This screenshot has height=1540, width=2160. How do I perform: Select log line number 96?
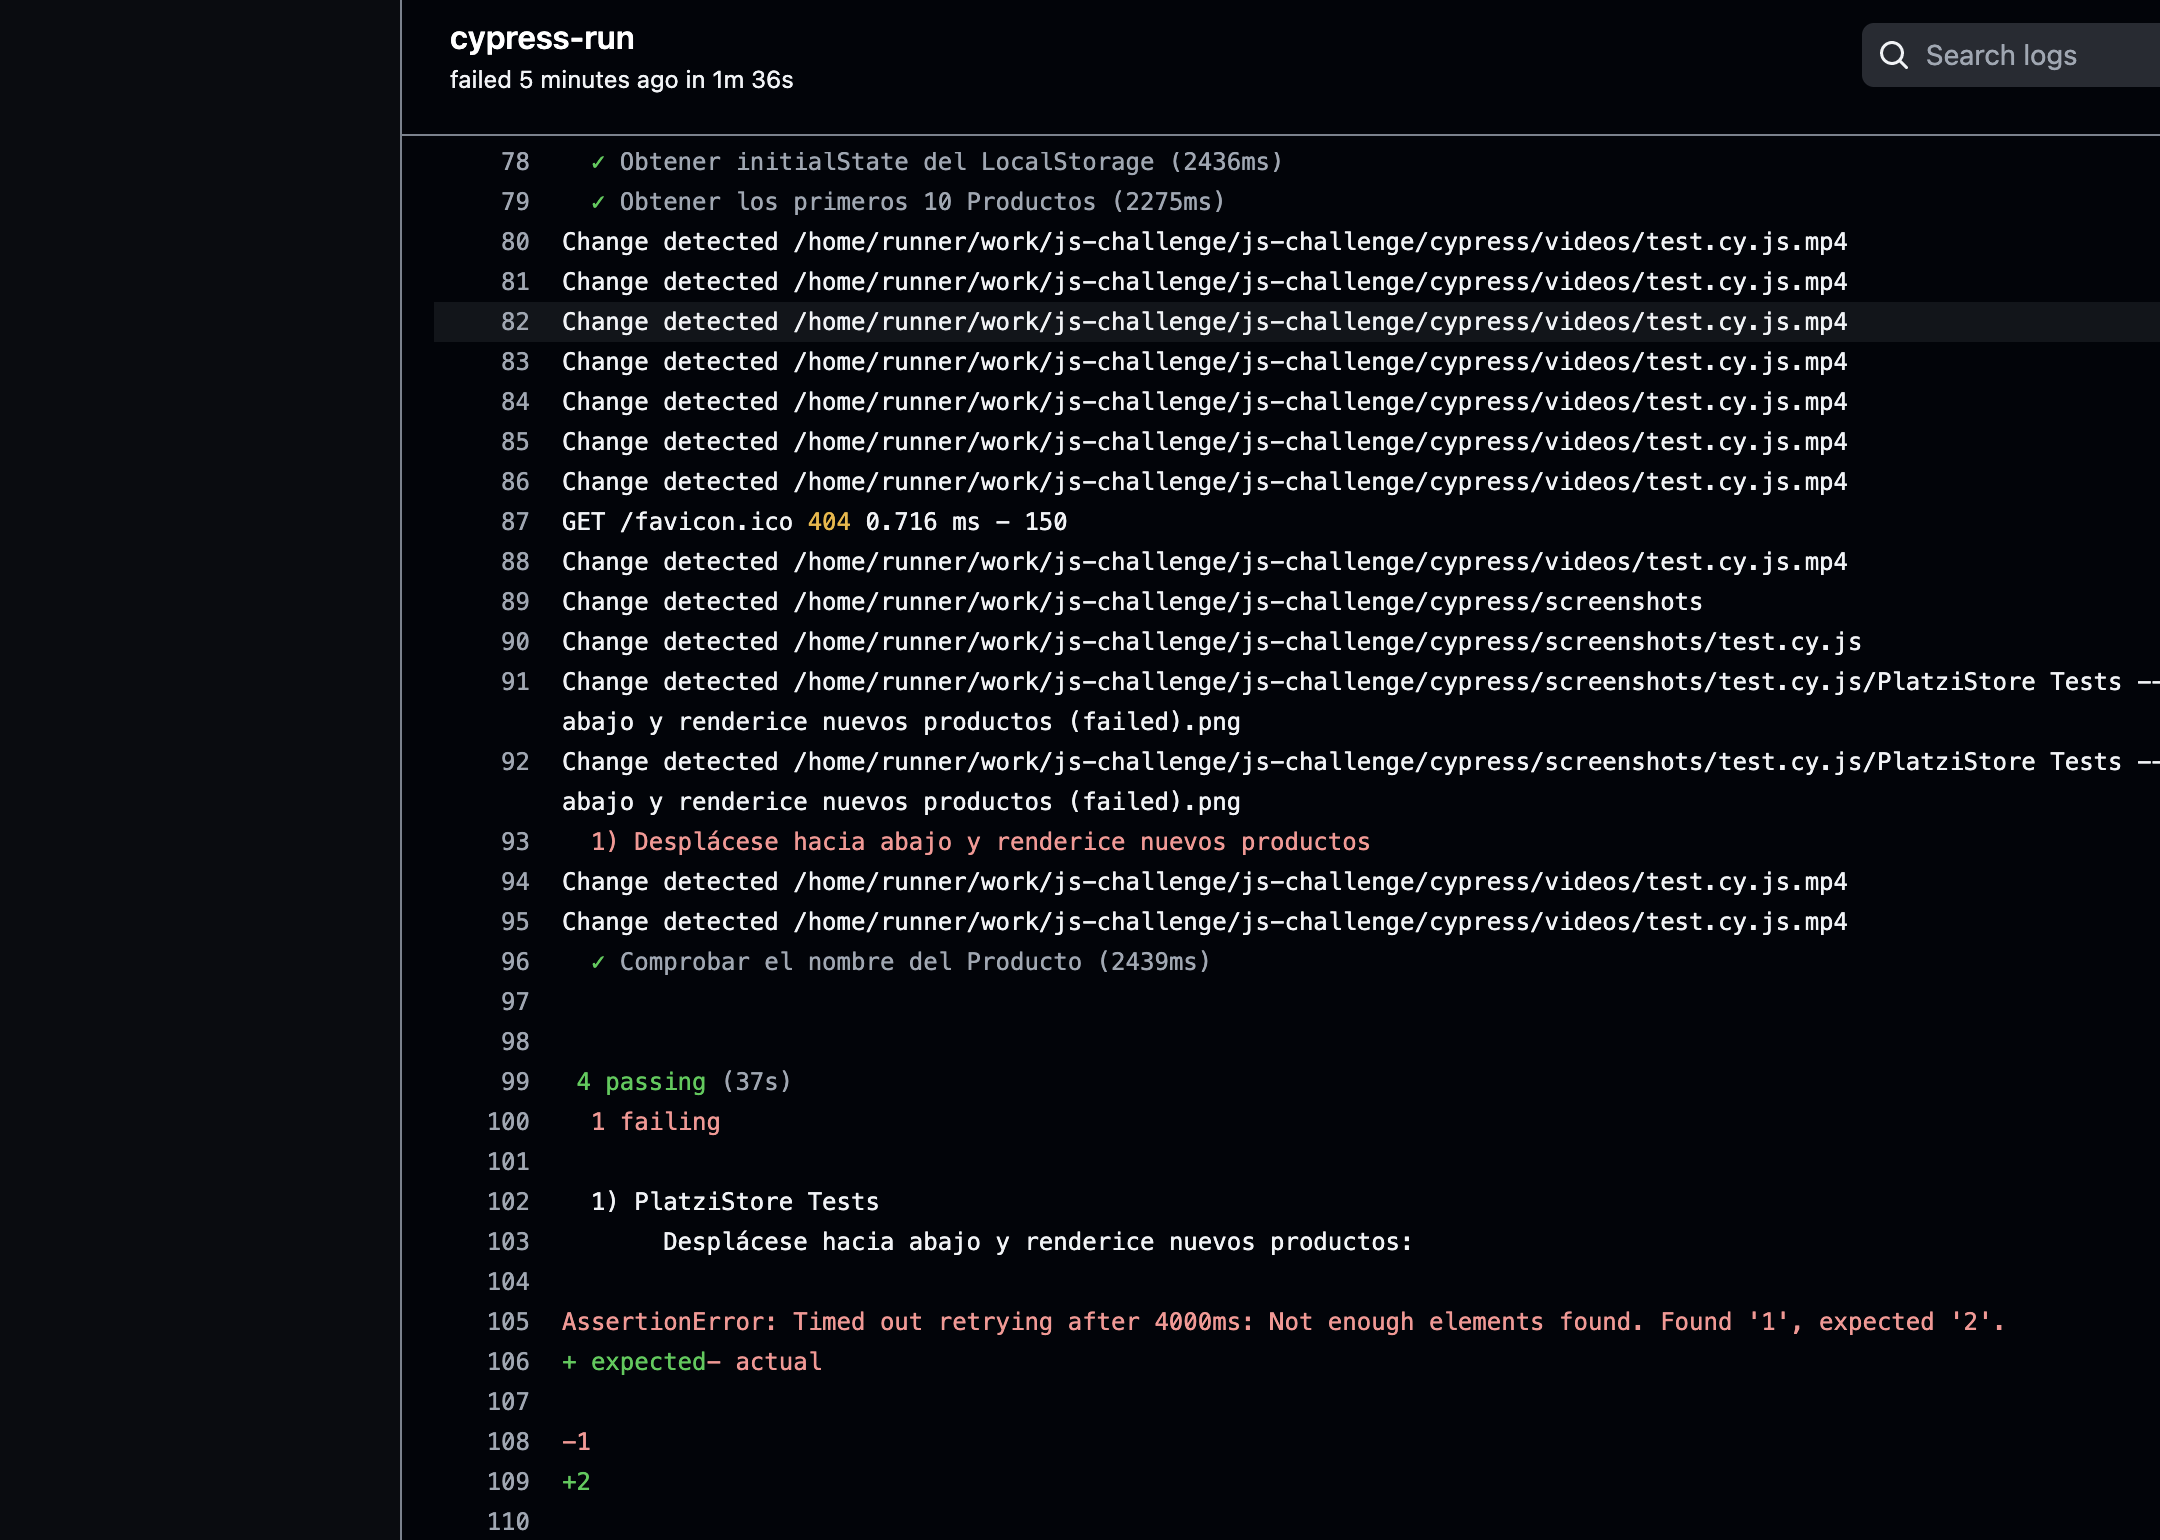tap(515, 962)
